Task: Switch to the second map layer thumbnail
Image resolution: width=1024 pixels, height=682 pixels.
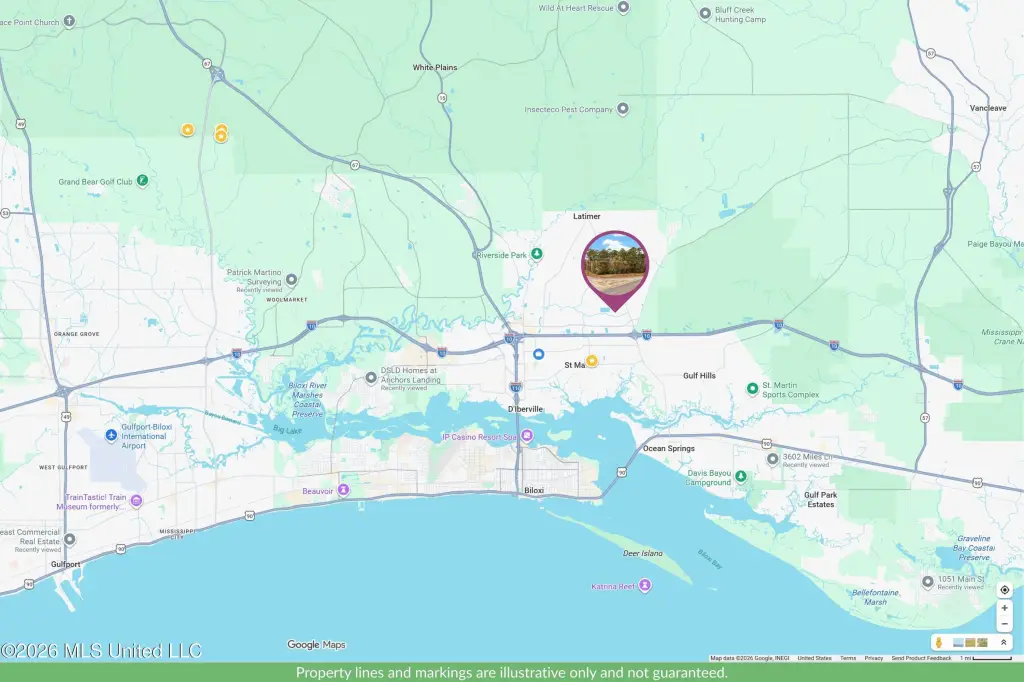Action: (970, 642)
